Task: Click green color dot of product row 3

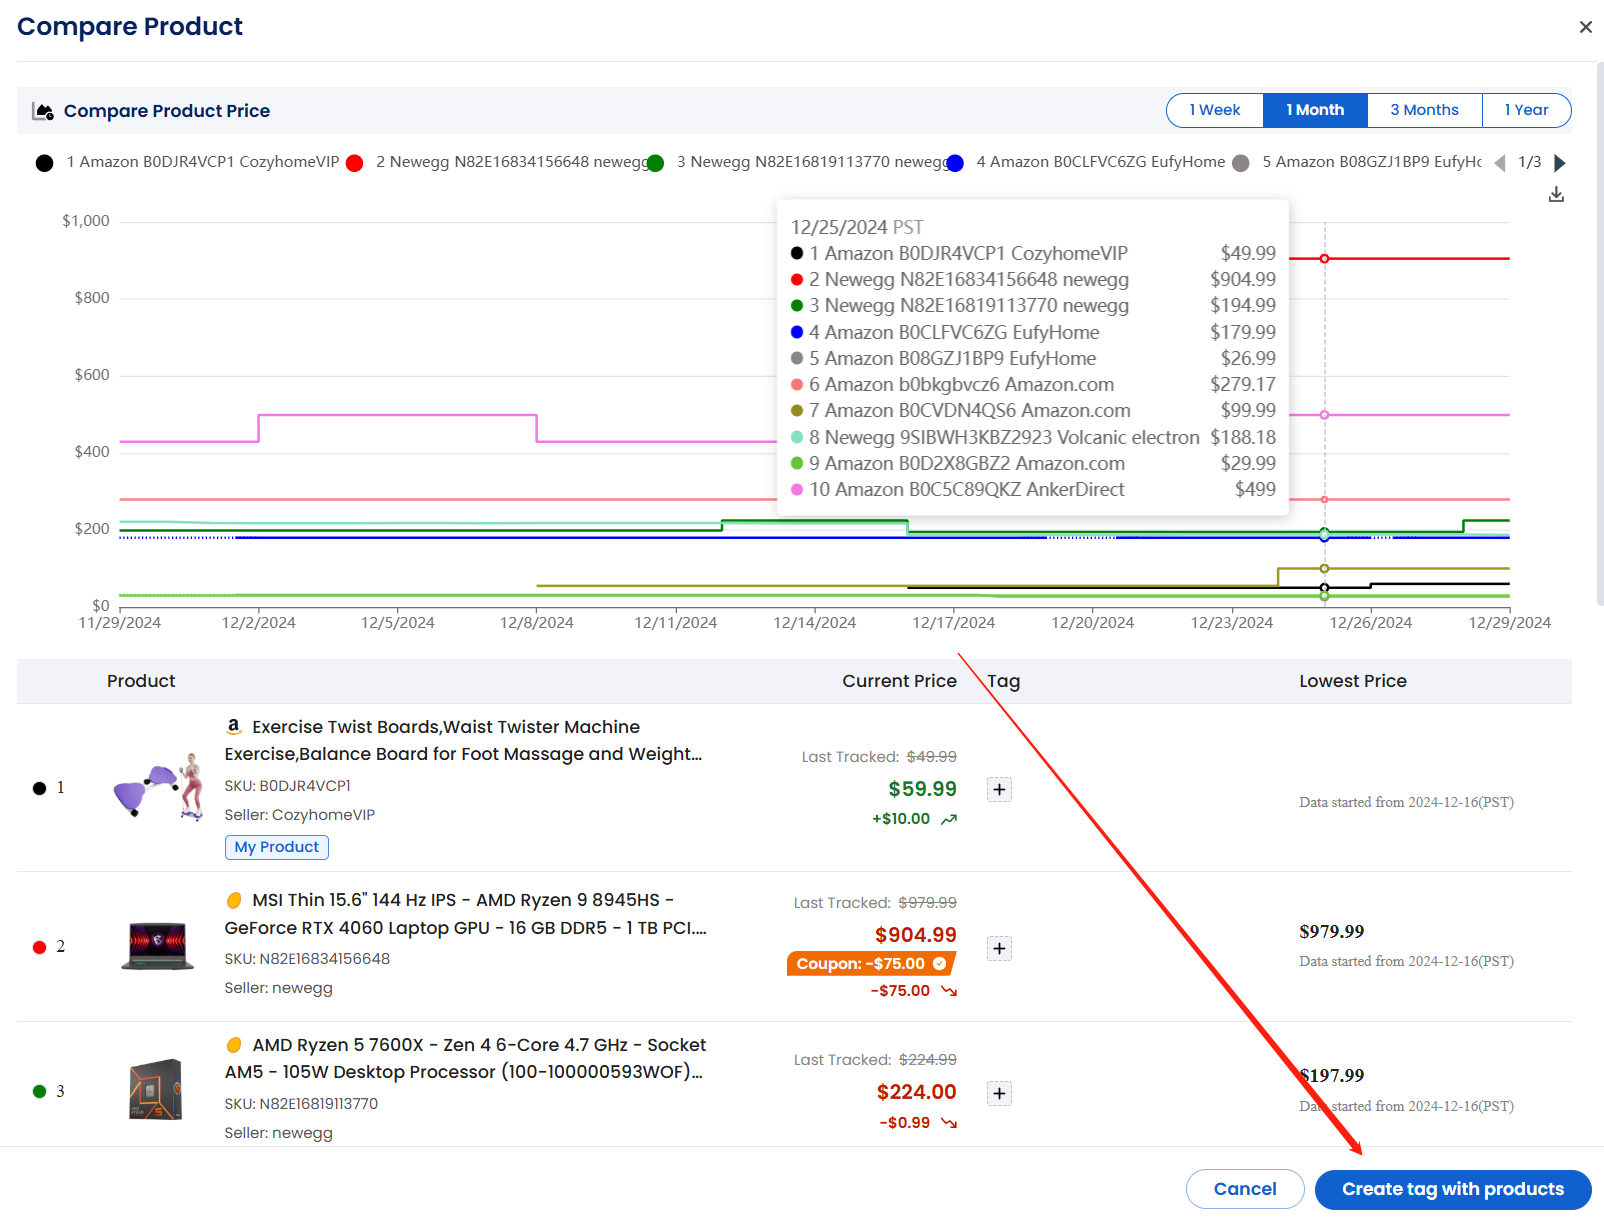Action: (40, 1091)
